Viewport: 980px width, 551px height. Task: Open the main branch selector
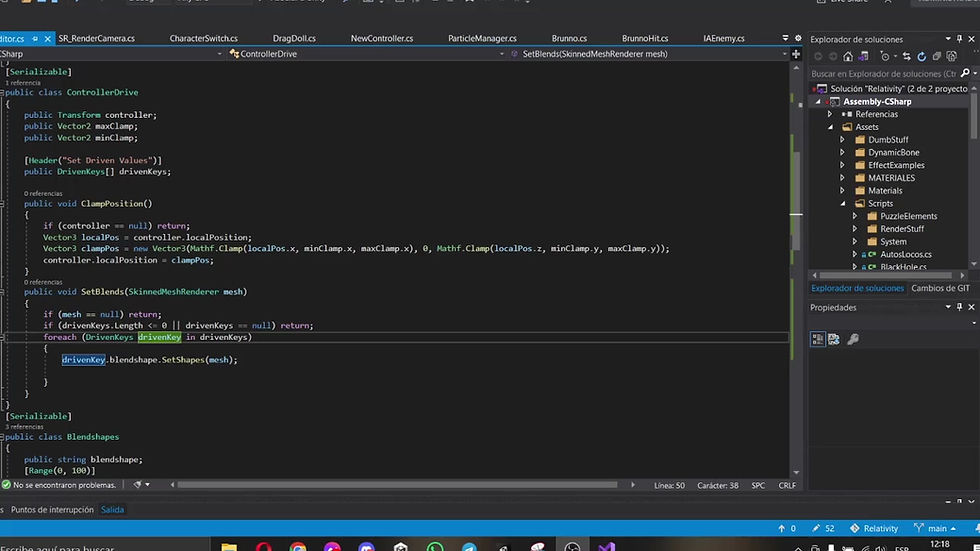pyautogui.click(x=934, y=529)
